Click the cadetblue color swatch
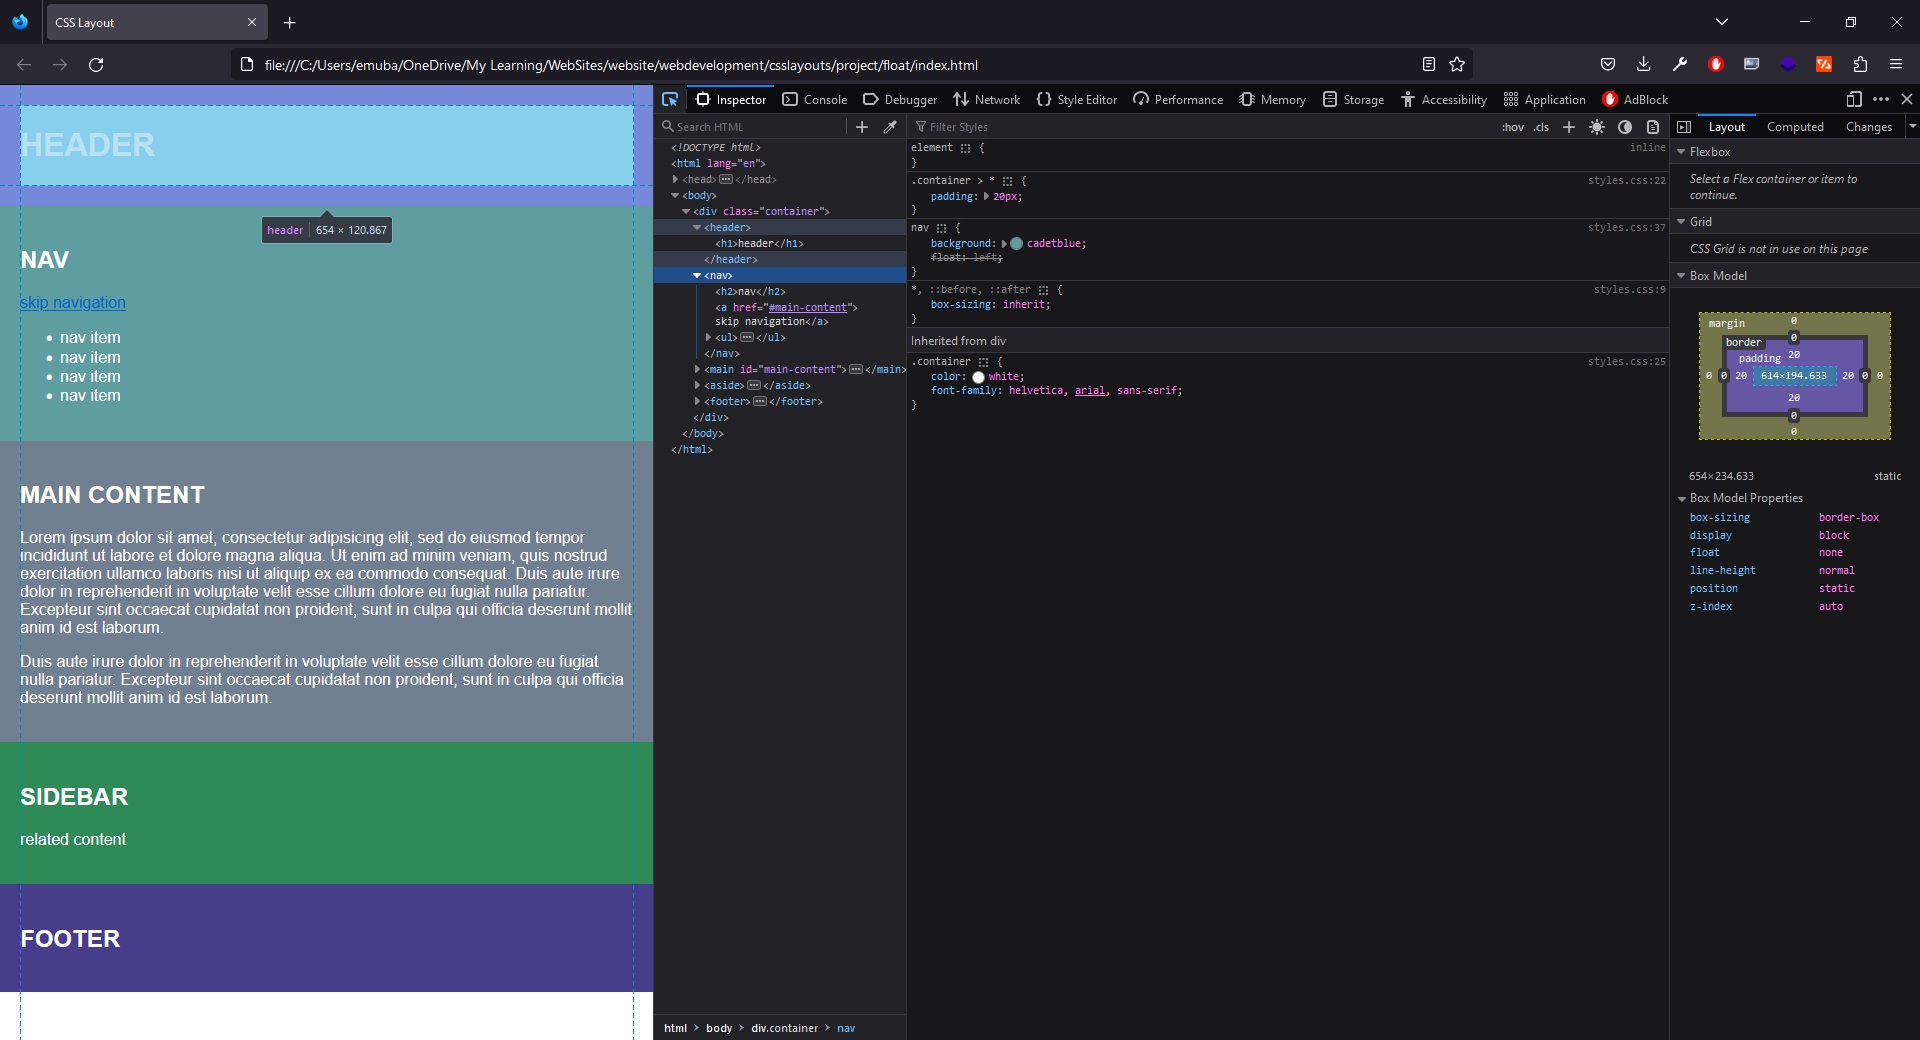This screenshot has width=1920, height=1040. [1016, 243]
